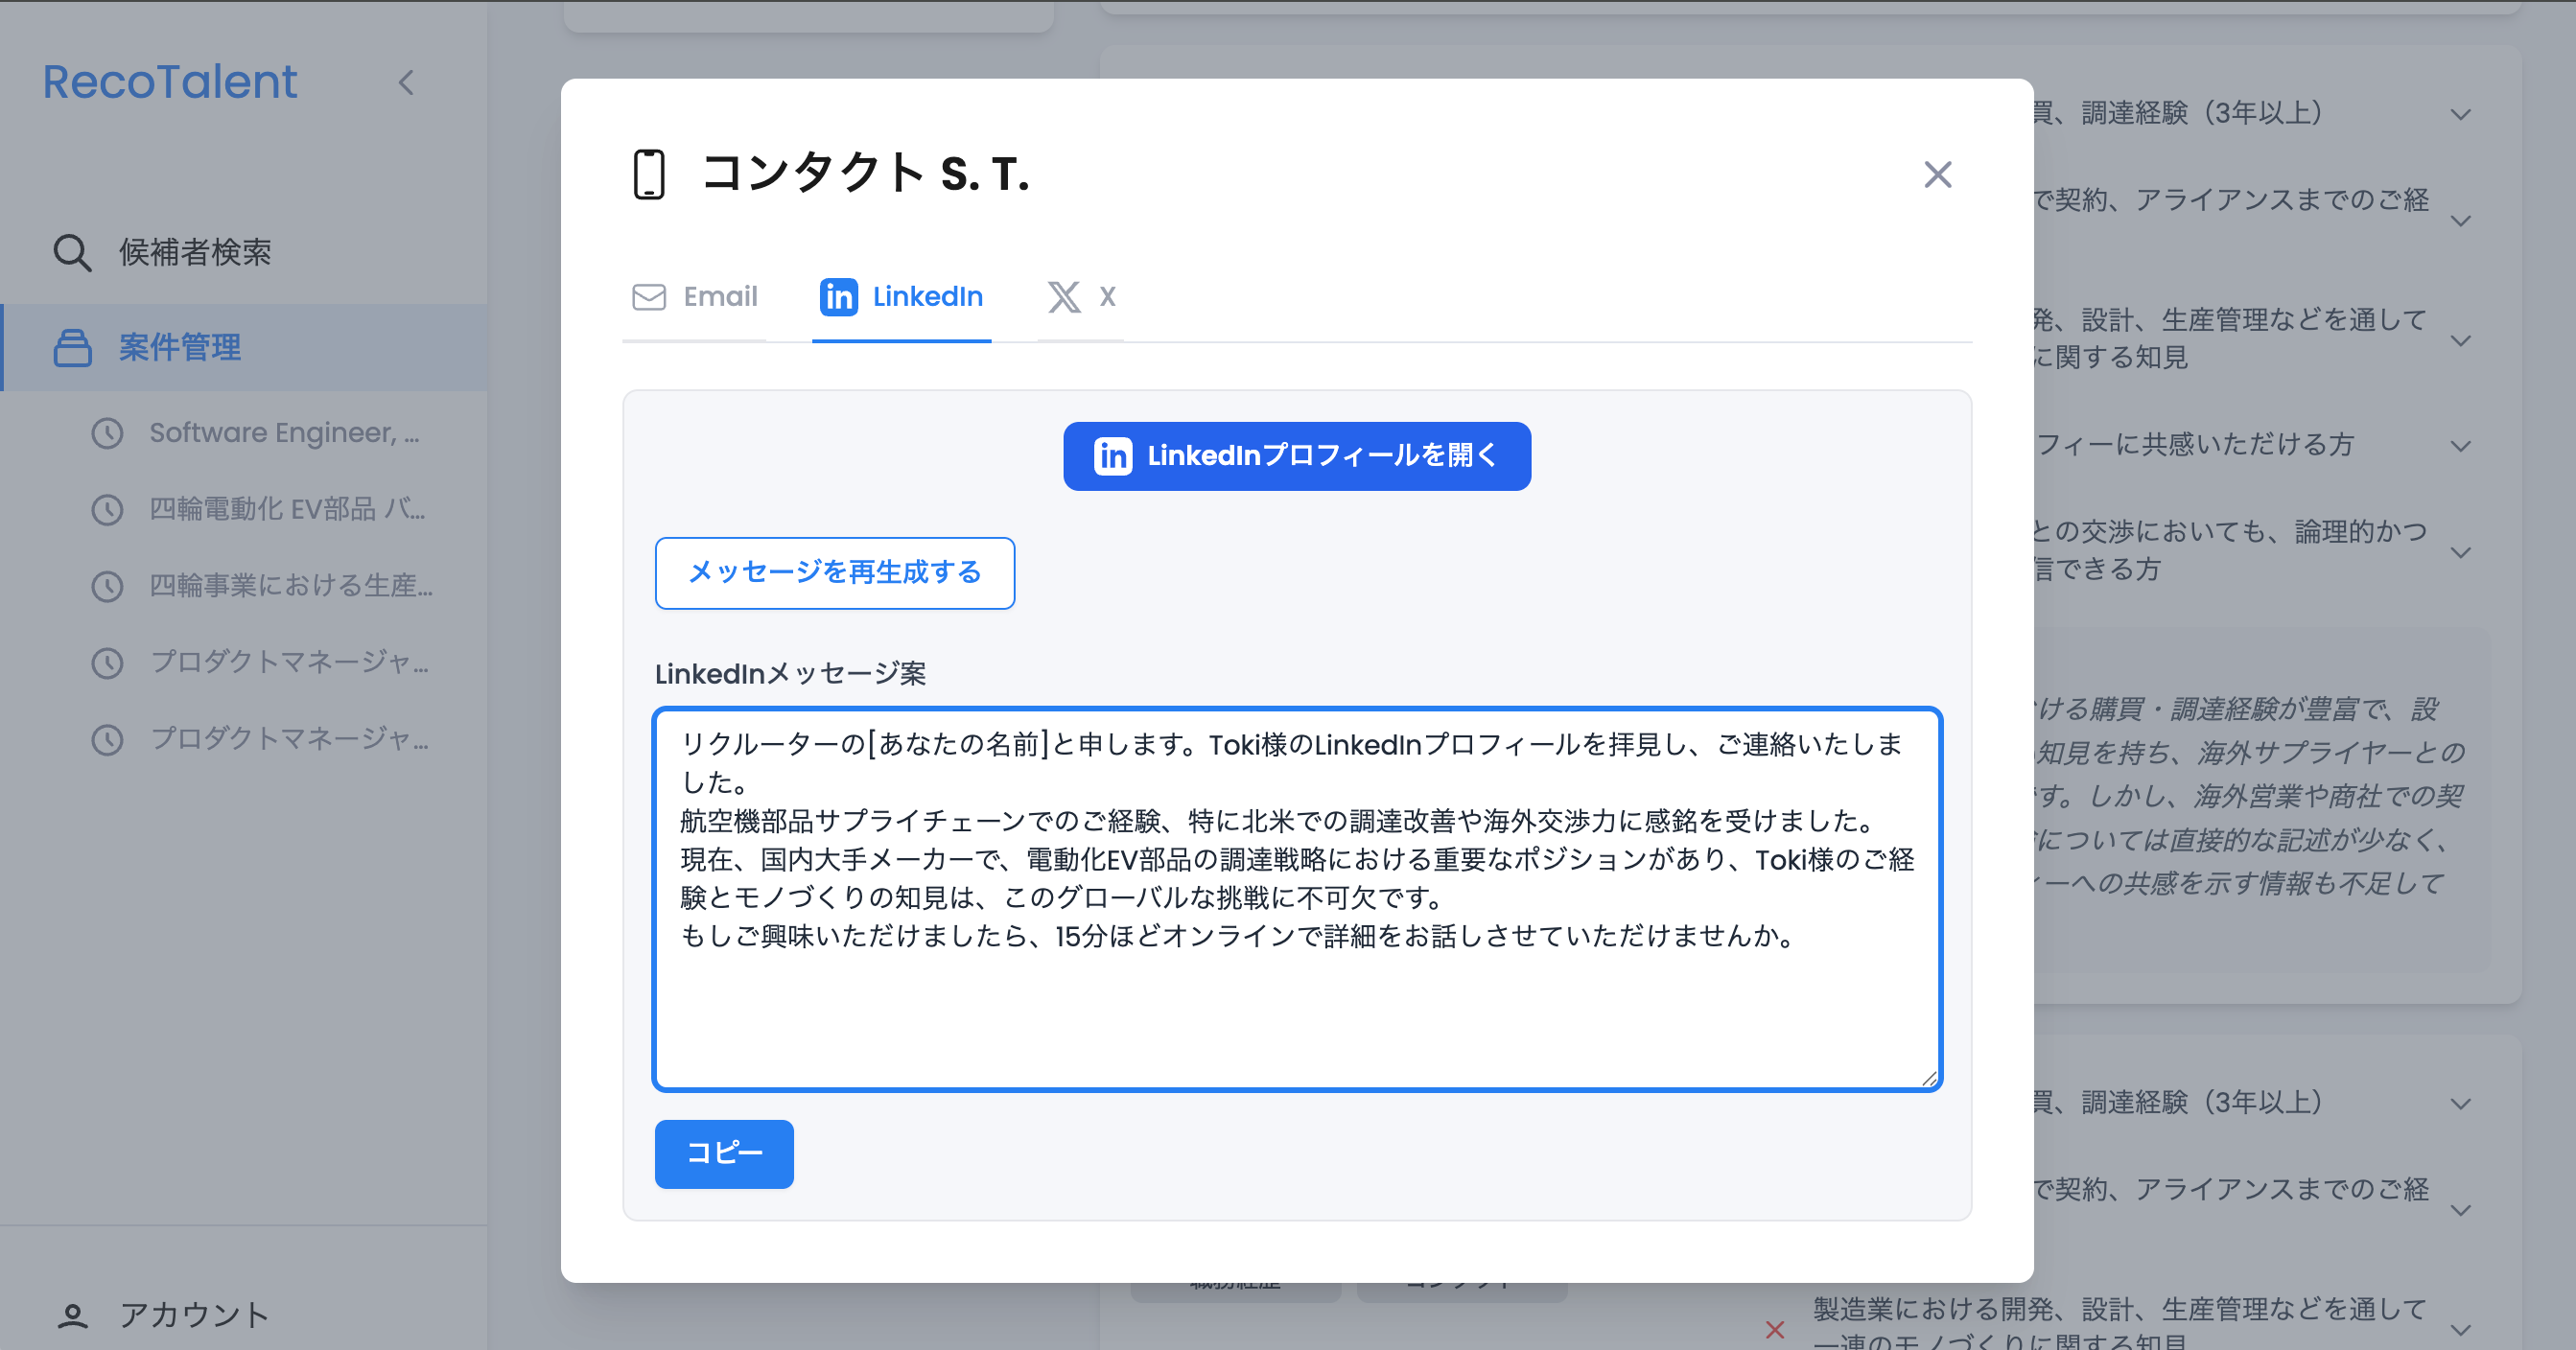Expand the フィーに共感いただける方 row chevron
This screenshot has height=1350, width=2576.
(2460, 446)
